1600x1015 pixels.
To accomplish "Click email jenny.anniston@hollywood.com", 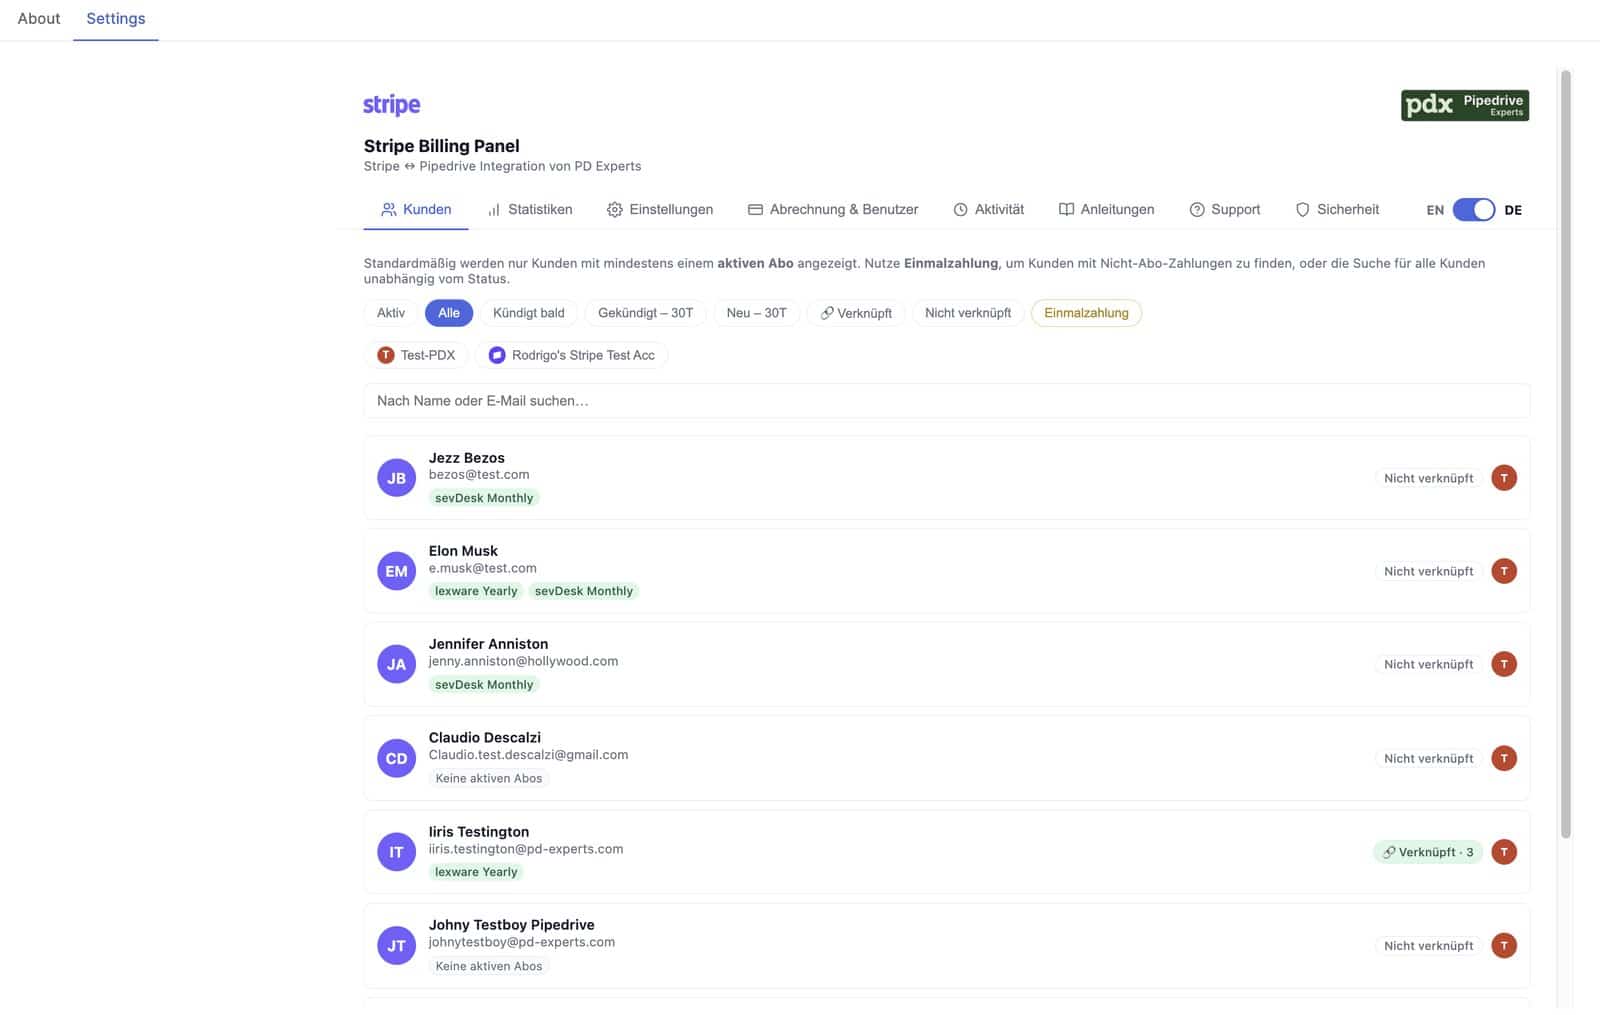I will click(523, 661).
